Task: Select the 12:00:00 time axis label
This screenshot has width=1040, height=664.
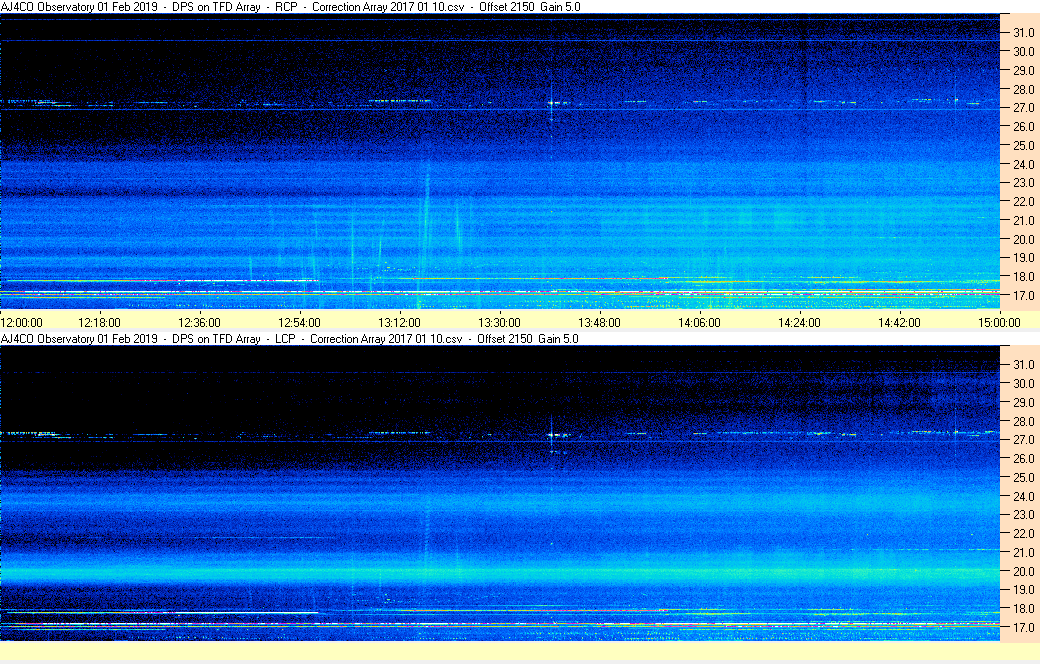Action: 21,322
